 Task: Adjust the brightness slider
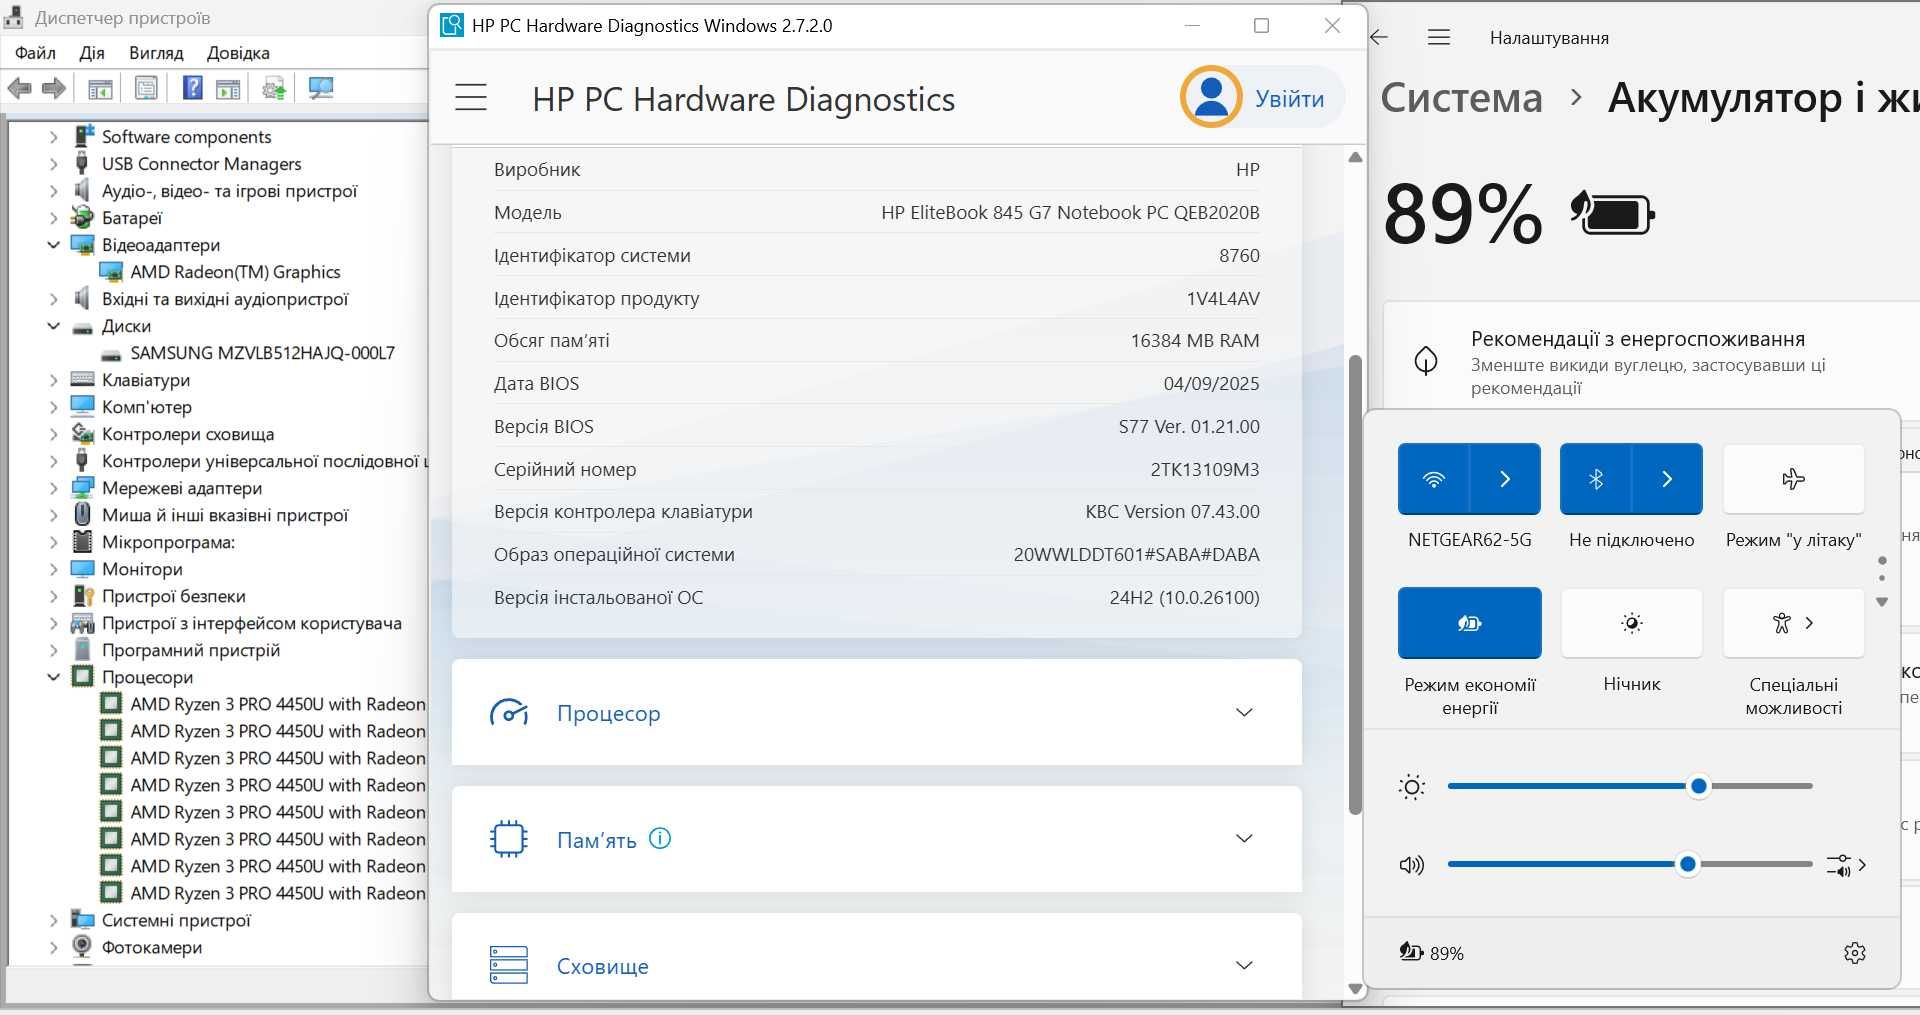[x=1630, y=786]
